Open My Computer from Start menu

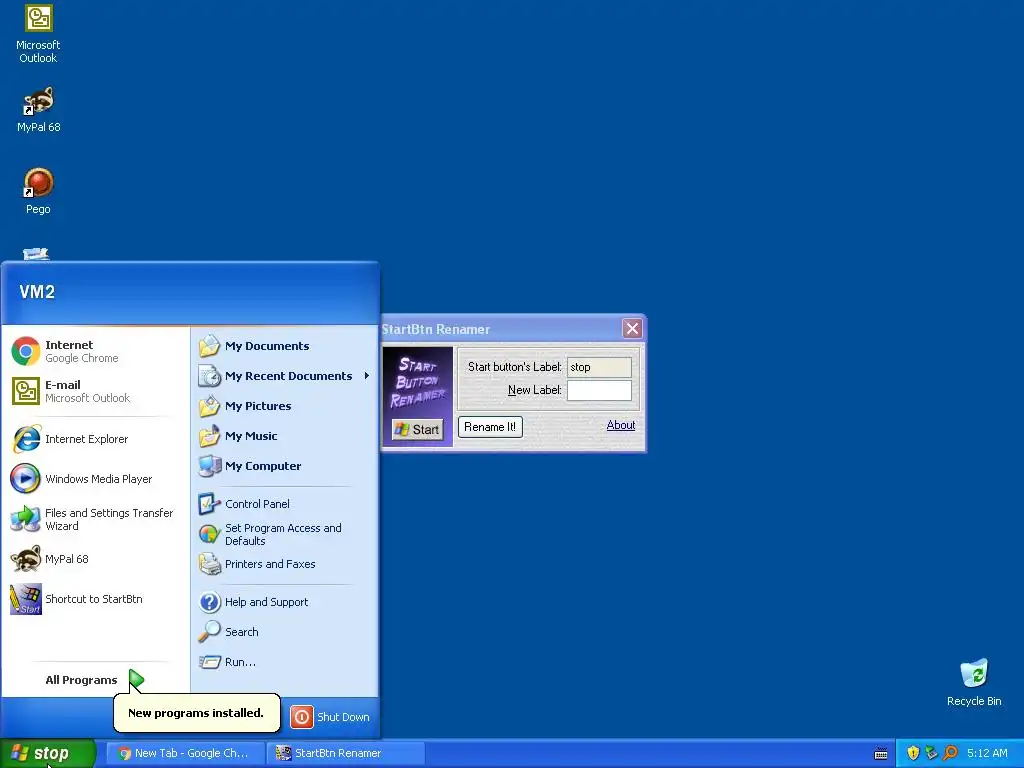point(284,466)
